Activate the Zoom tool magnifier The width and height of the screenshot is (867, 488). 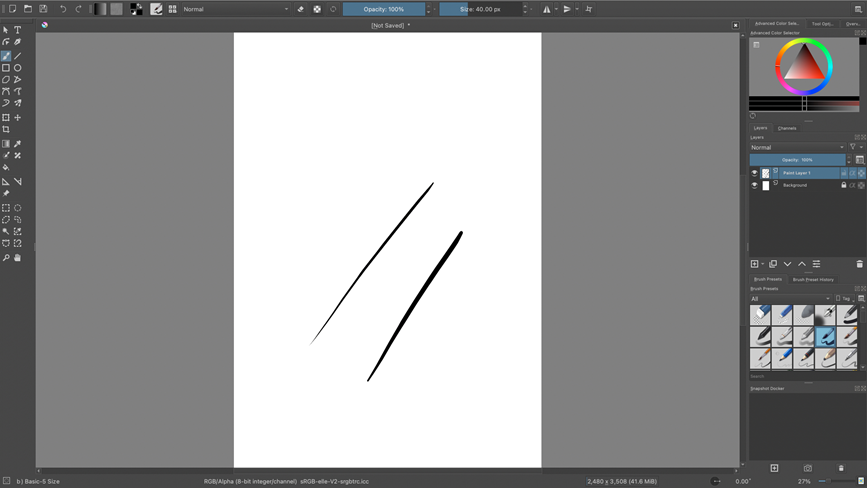6,258
